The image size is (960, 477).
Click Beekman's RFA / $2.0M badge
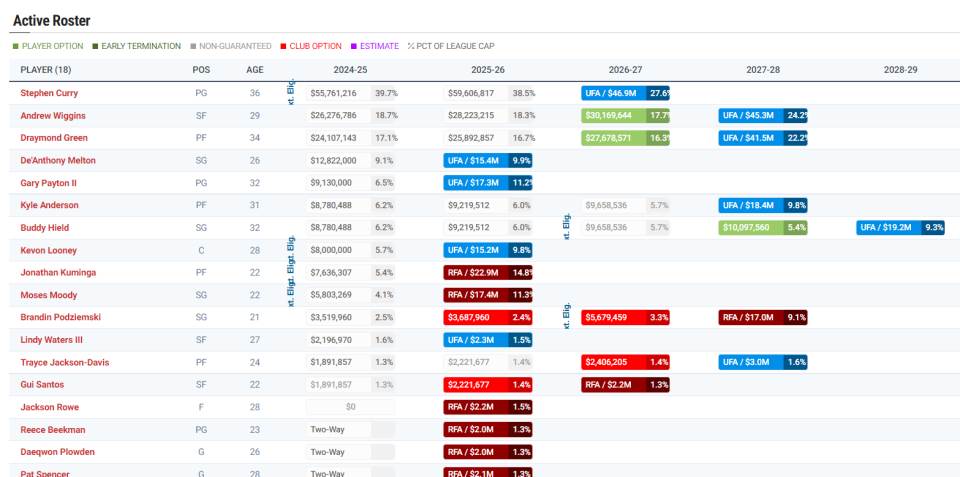(488, 430)
